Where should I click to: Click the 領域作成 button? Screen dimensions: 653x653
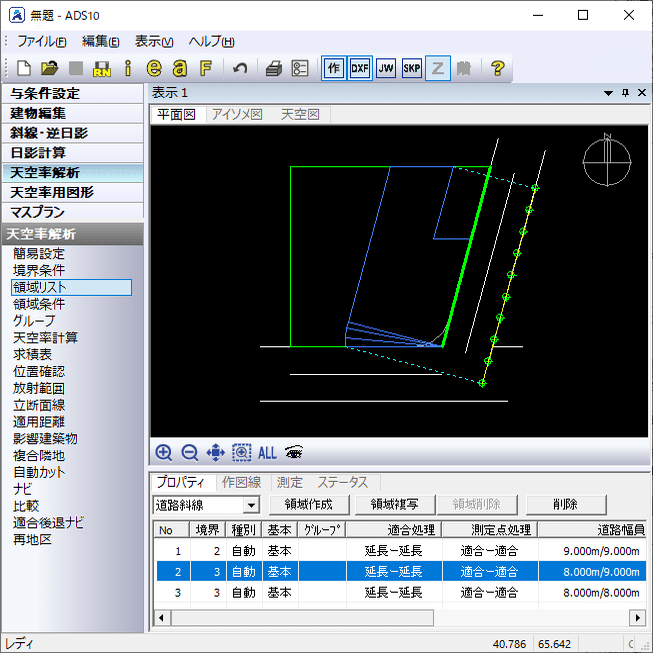(x=309, y=505)
